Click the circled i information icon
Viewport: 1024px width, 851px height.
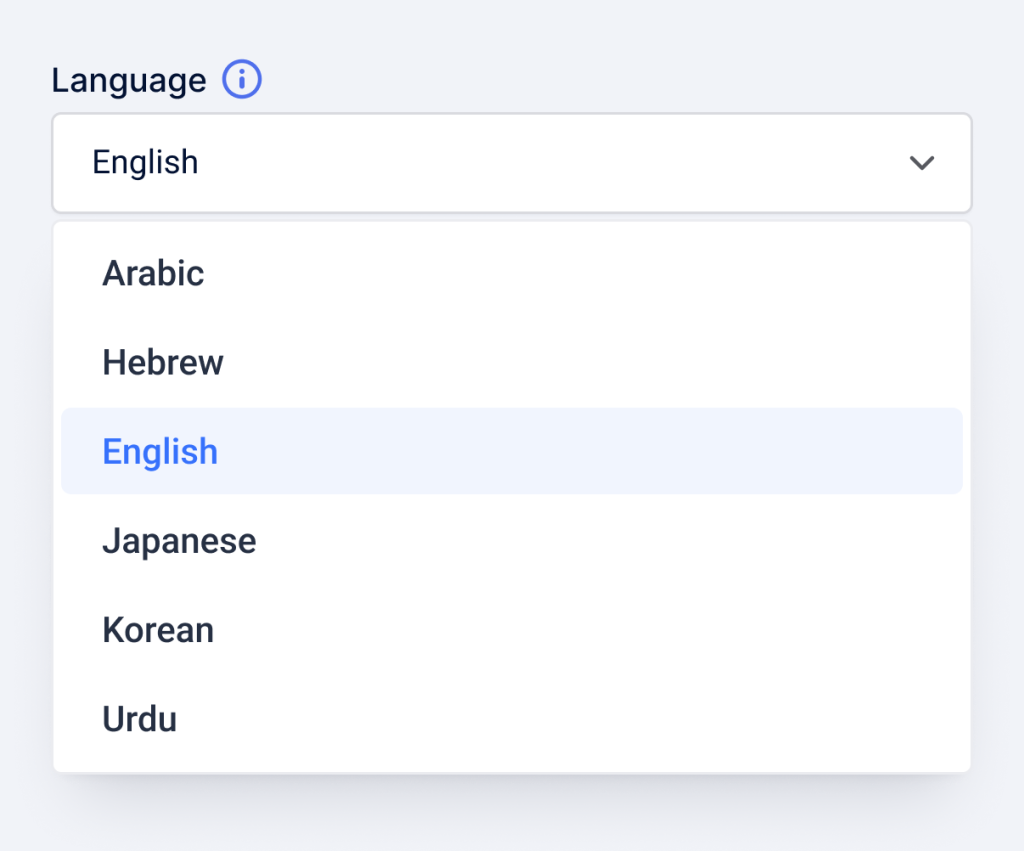click(242, 80)
